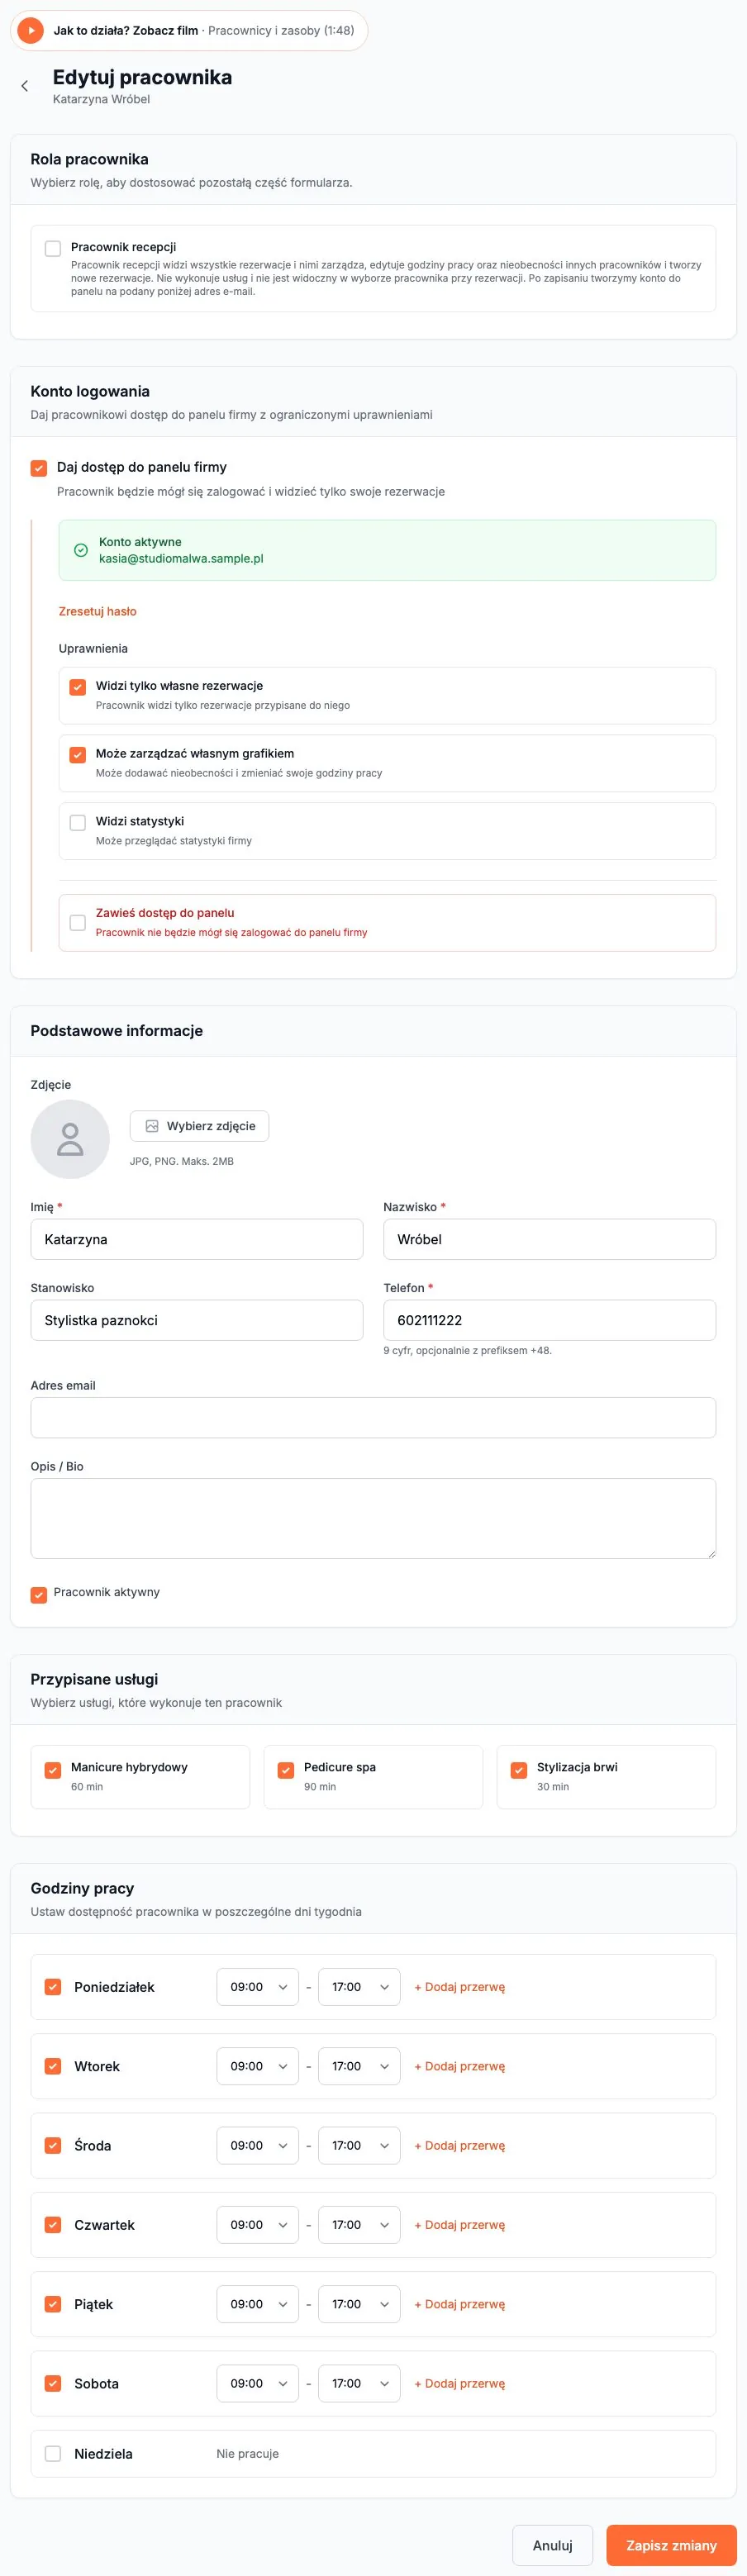Viewport: 747px width, 2576px height.
Task: Focus the Nazwisko input field
Action: (550, 1239)
